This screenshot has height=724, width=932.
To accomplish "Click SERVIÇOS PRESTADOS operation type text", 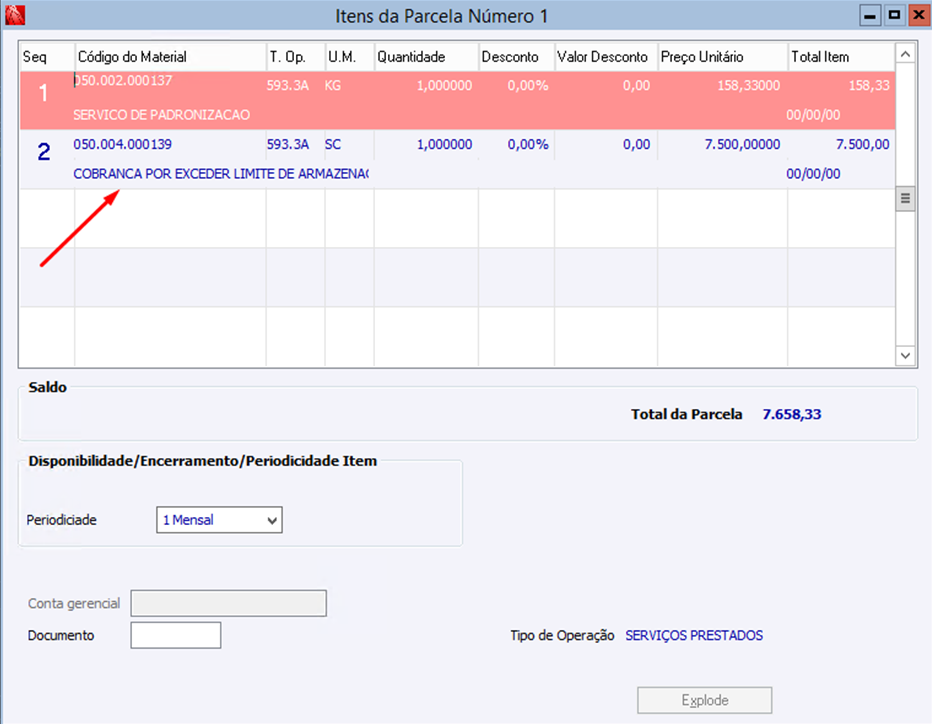I will point(694,635).
